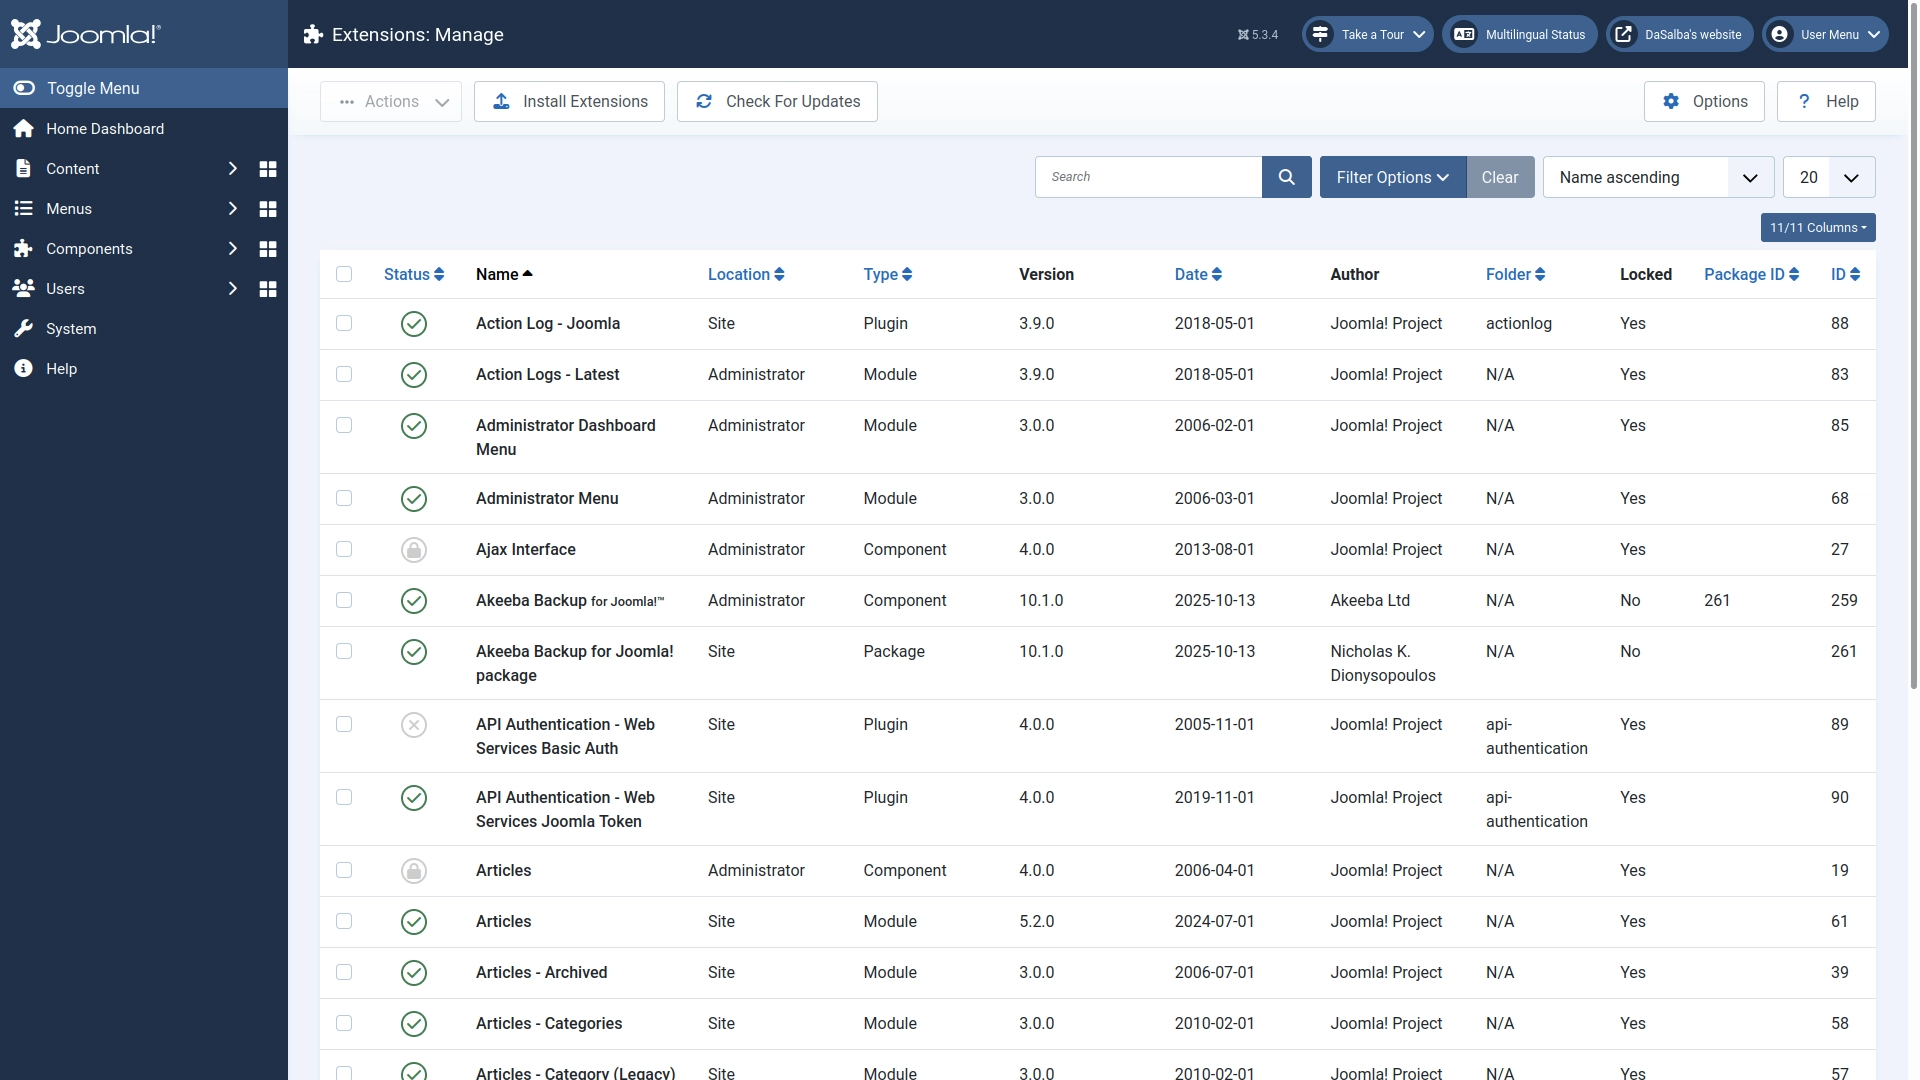
Task: Check the row checkbox for Articles - Archived
Action: click(x=344, y=972)
